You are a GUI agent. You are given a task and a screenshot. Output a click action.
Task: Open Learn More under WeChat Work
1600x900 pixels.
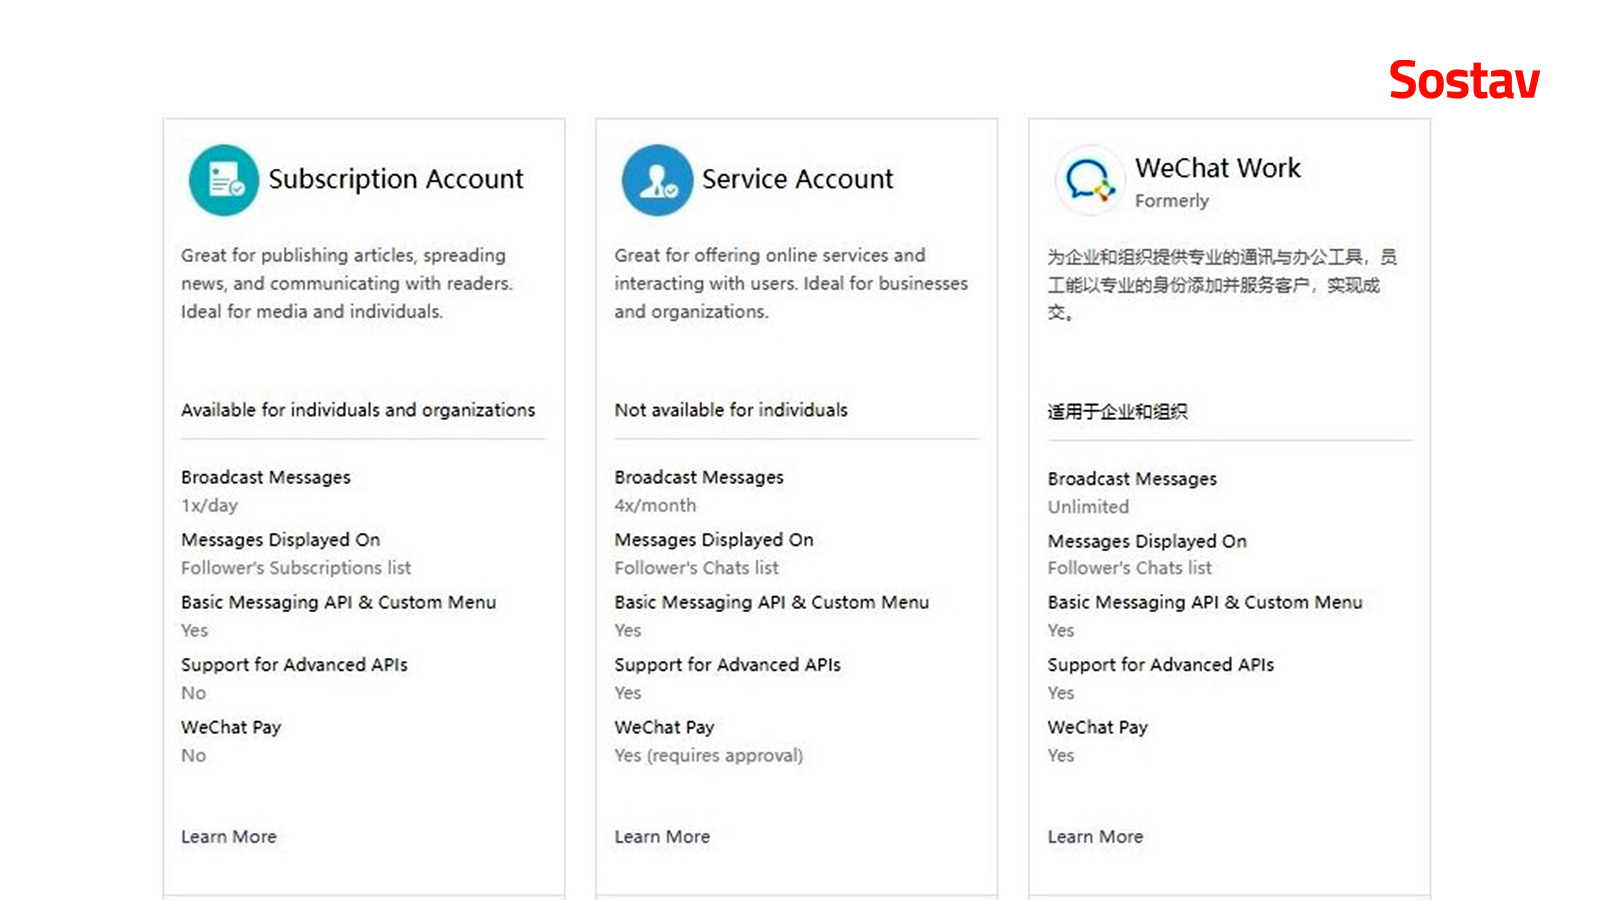tap(1095, 837)
